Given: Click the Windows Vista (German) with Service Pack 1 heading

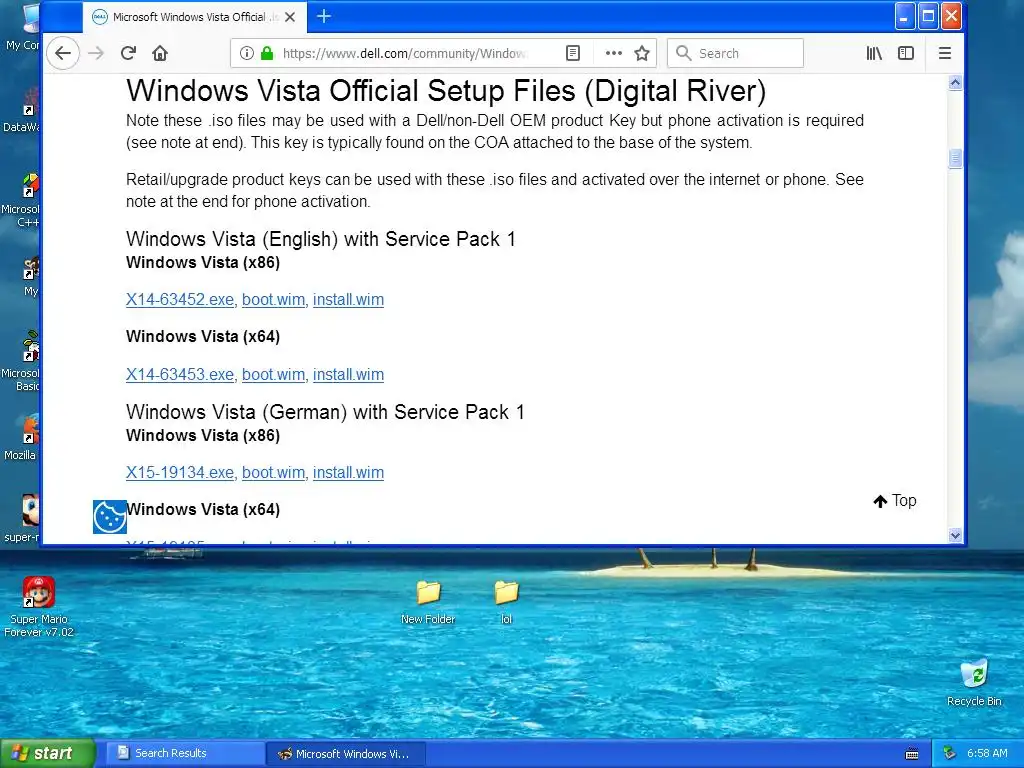Looking at the screenshot, I should pyautogui.click(x=325, y=412).
